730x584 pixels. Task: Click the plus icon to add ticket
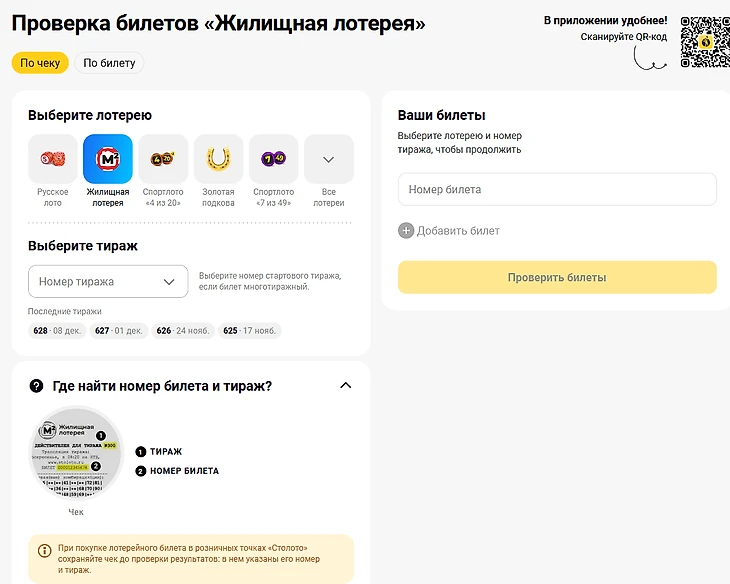click(x=406, y=231)
